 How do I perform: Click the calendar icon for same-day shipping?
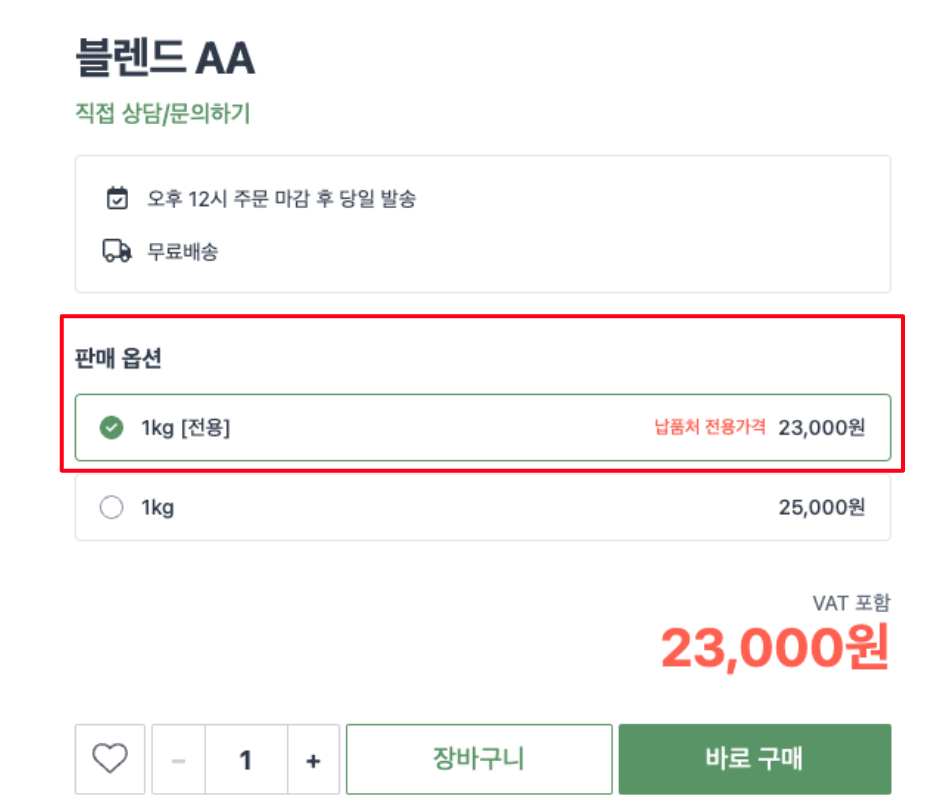click(x=117, y=198)
